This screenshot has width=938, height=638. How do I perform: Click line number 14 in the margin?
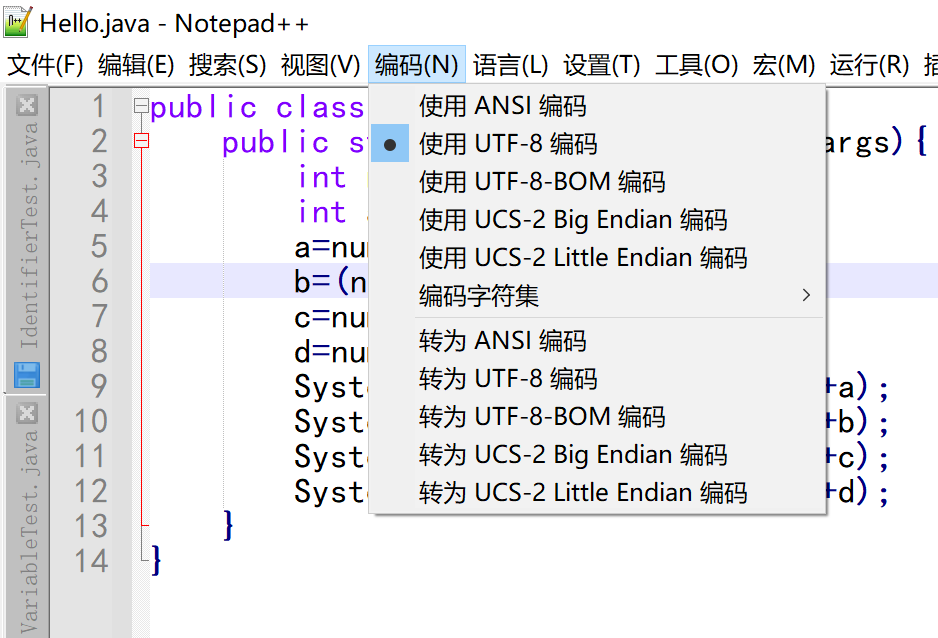91,561
